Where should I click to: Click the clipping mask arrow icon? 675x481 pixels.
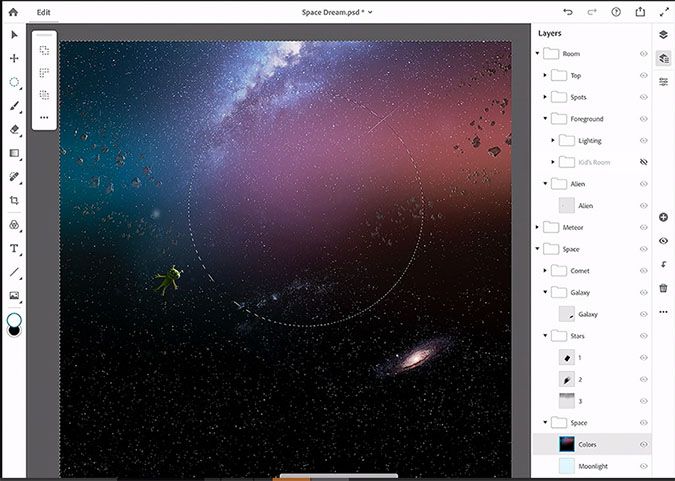click(663, 264)
